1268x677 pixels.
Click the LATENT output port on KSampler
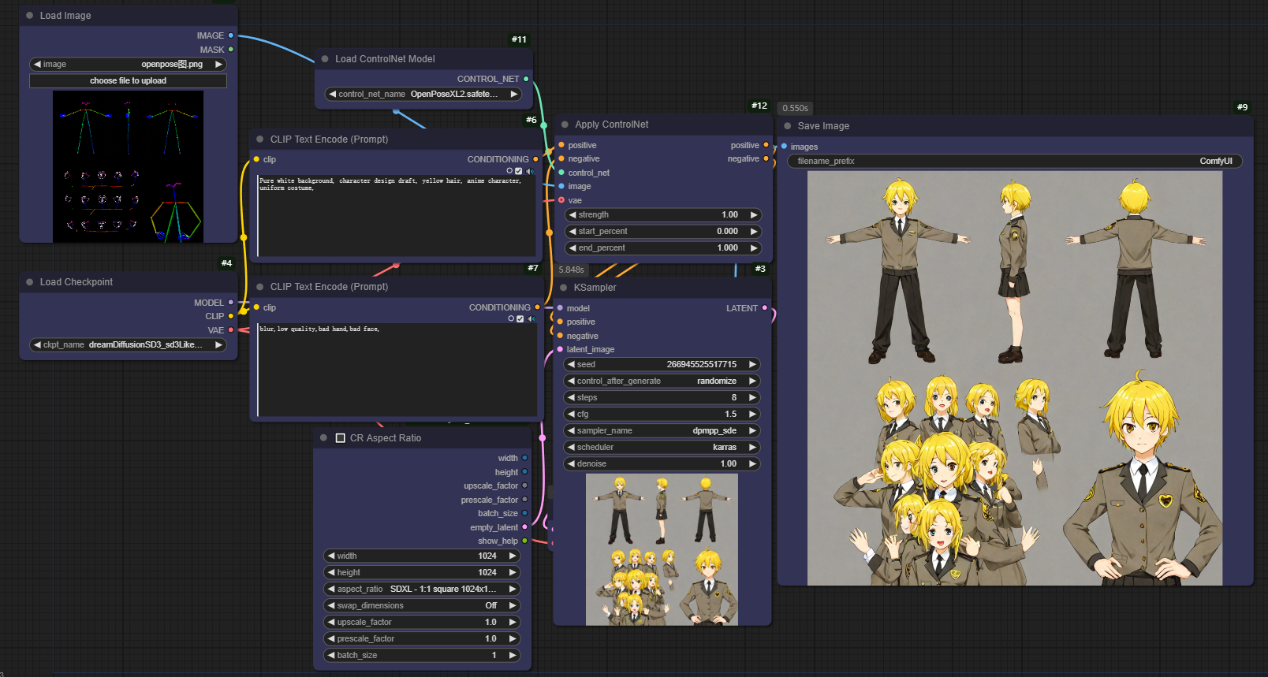[765, 308]
